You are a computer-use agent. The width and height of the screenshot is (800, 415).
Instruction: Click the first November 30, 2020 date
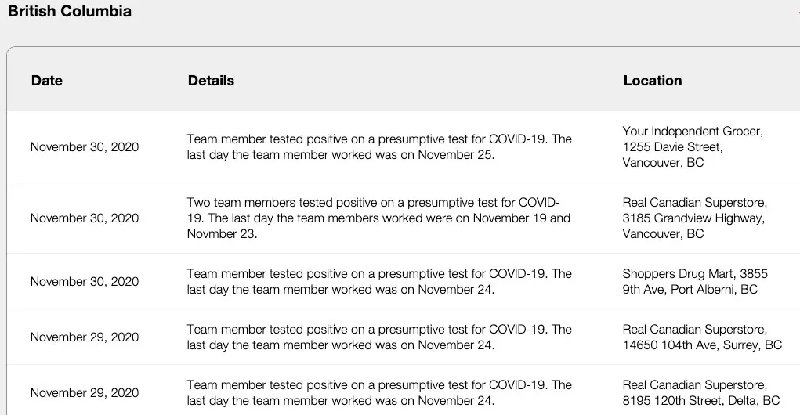click(x=85, y=147)
